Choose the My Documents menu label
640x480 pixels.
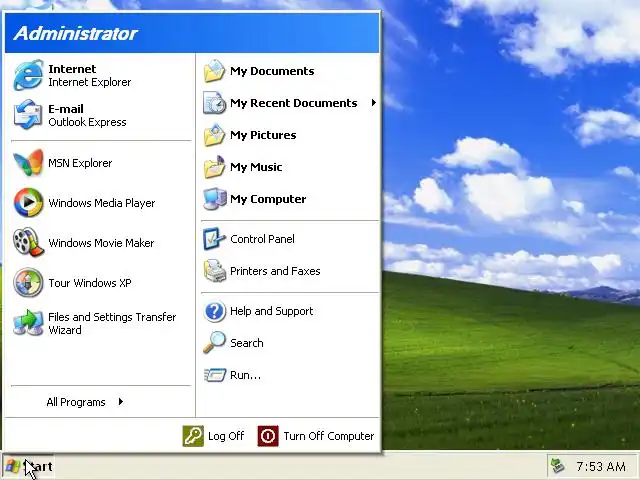tap(272, 71)
